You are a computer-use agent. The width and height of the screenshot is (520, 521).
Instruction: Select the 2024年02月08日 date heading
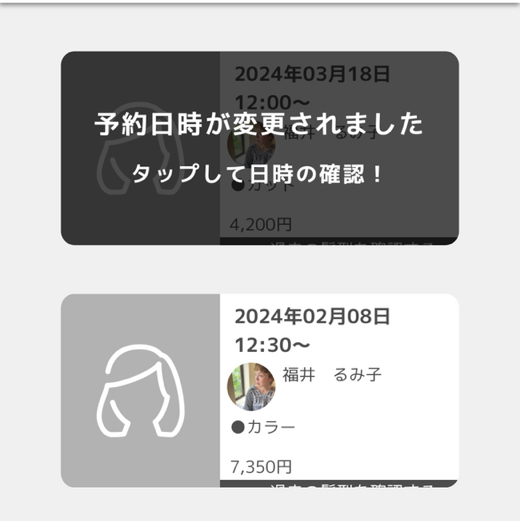point(312,316)
